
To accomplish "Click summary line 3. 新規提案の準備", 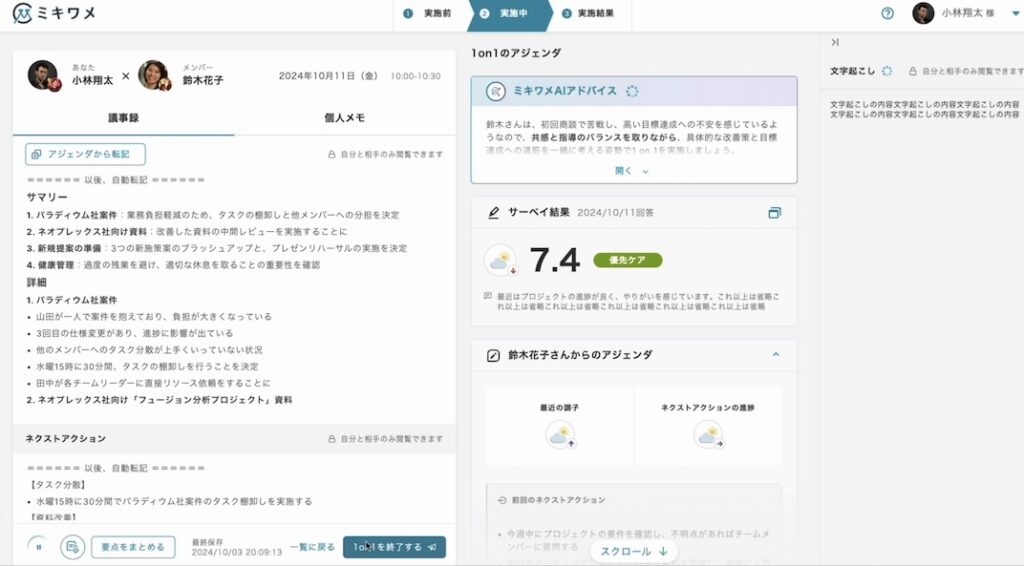I will coord(217,248).
